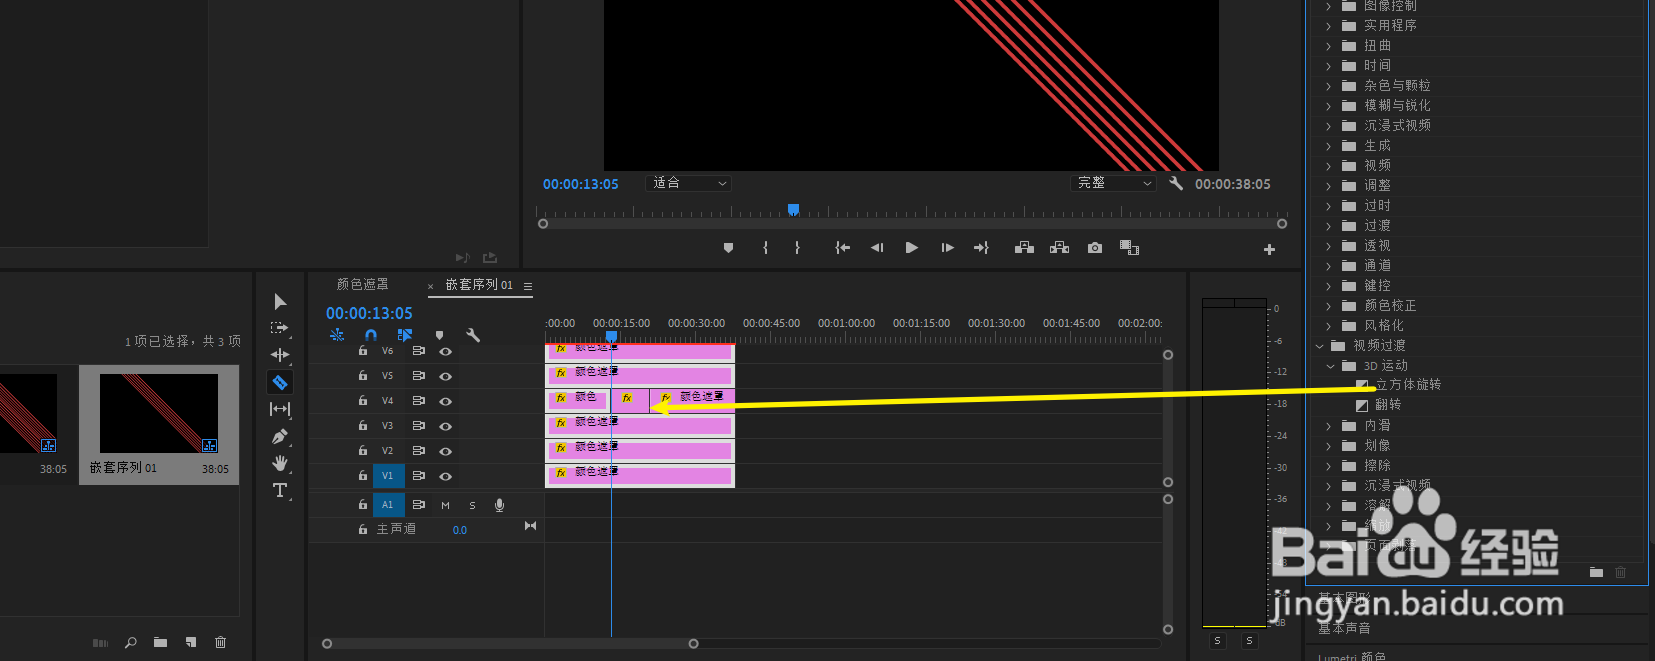Expand the 内滑 transitions folder
Screen dimensions: 1655x661
[x=1329, y=426]
